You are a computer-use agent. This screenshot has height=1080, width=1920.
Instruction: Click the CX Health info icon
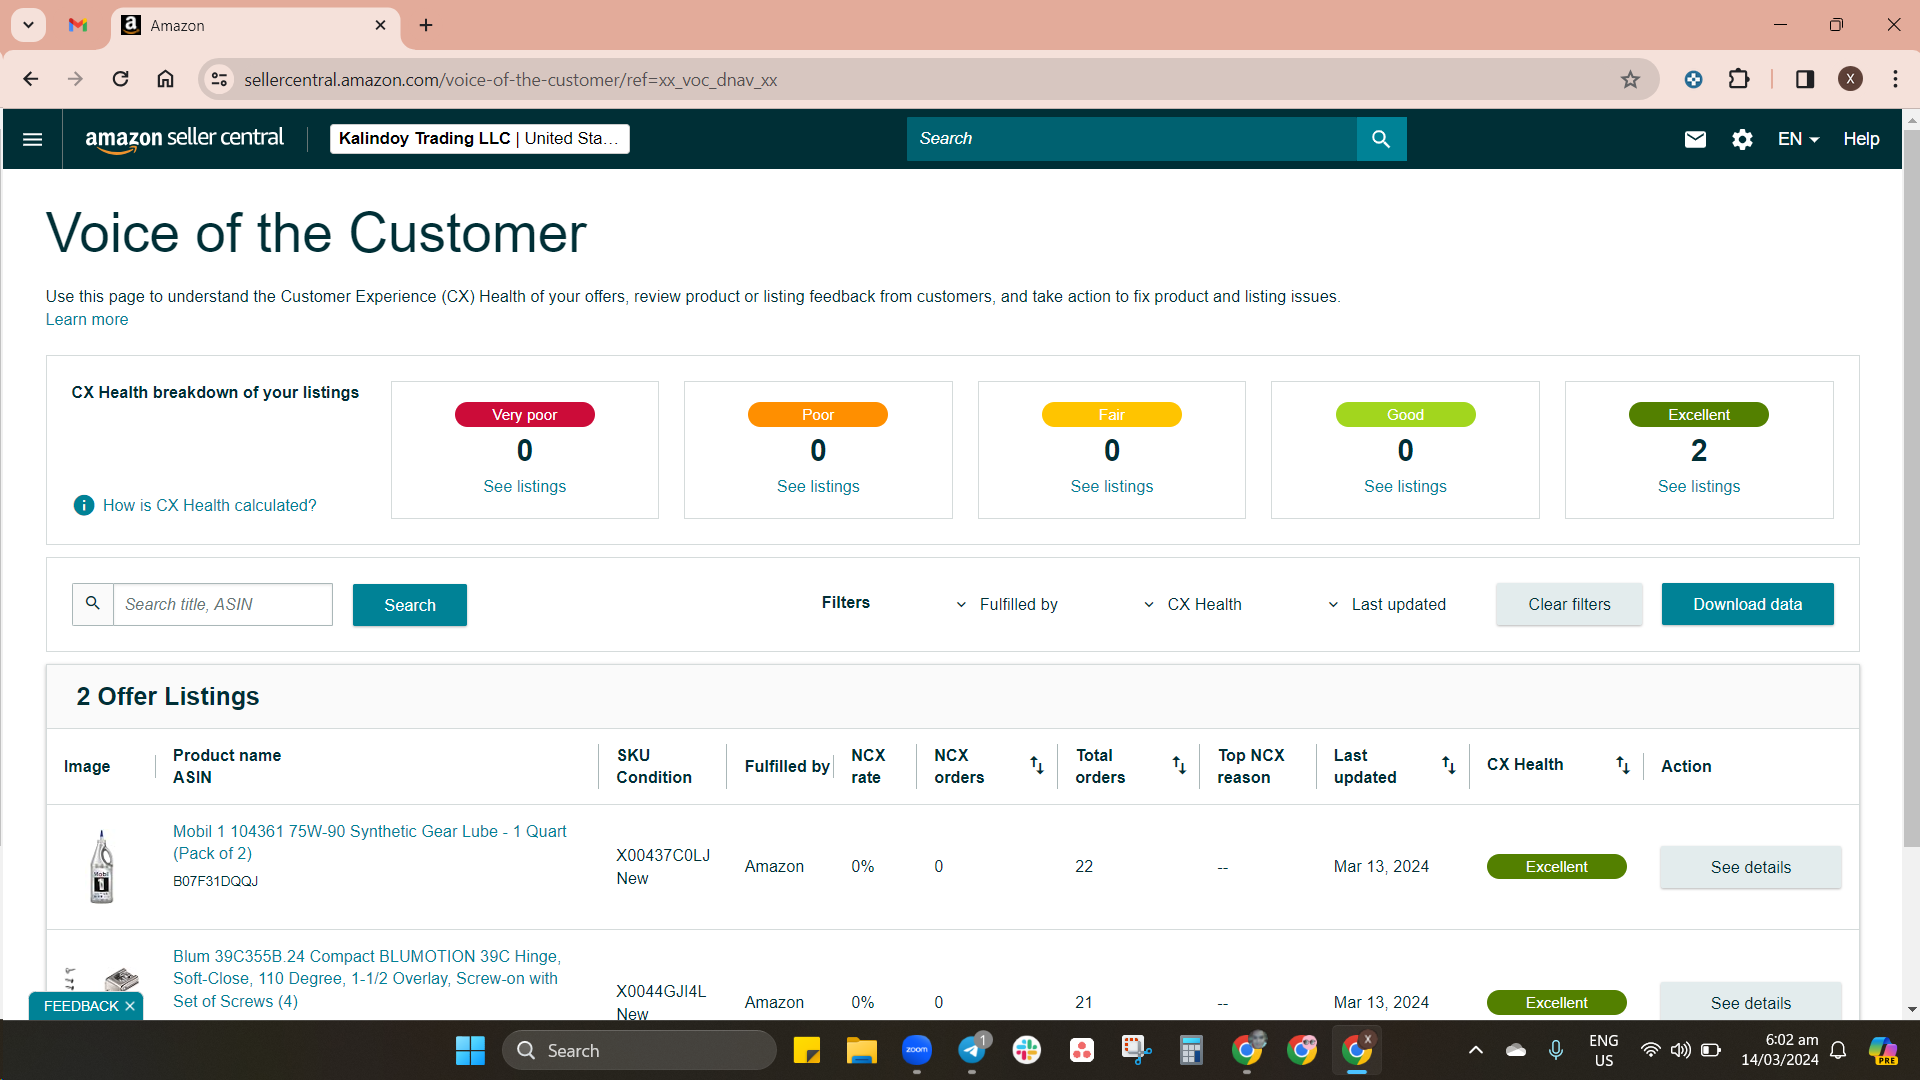[x=84, y=505]
